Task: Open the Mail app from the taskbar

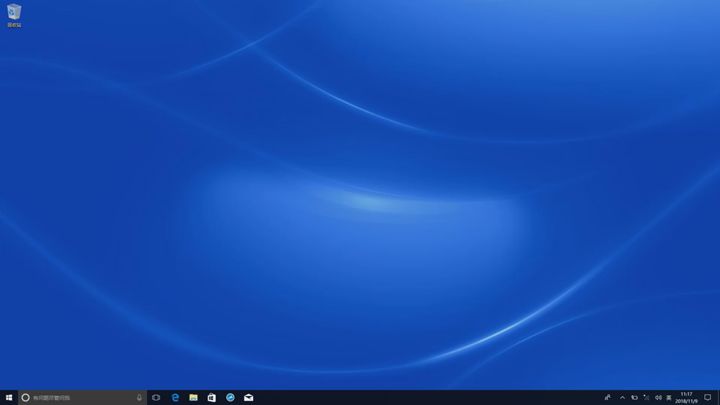Action: click(248, 398)
